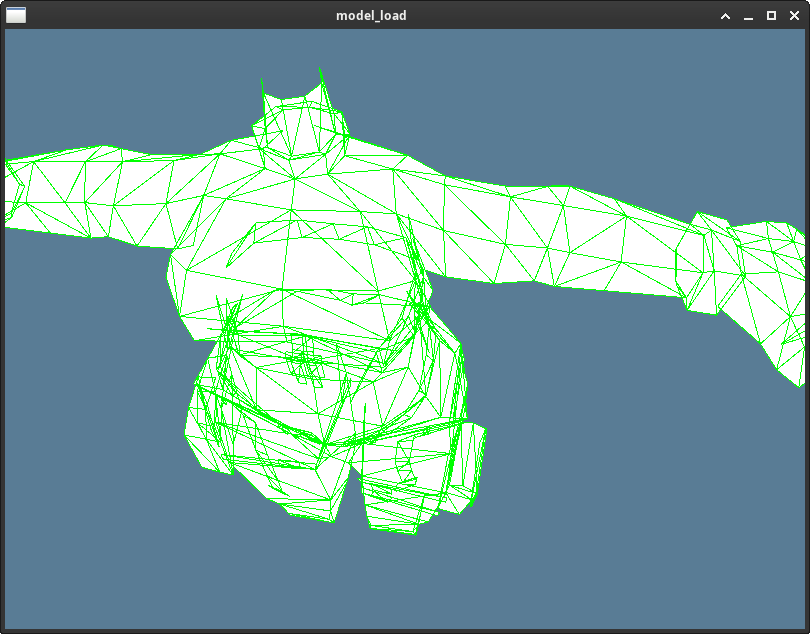The image size is (810, 634).
Task: Close the model_load window
Action: (793, 16)
